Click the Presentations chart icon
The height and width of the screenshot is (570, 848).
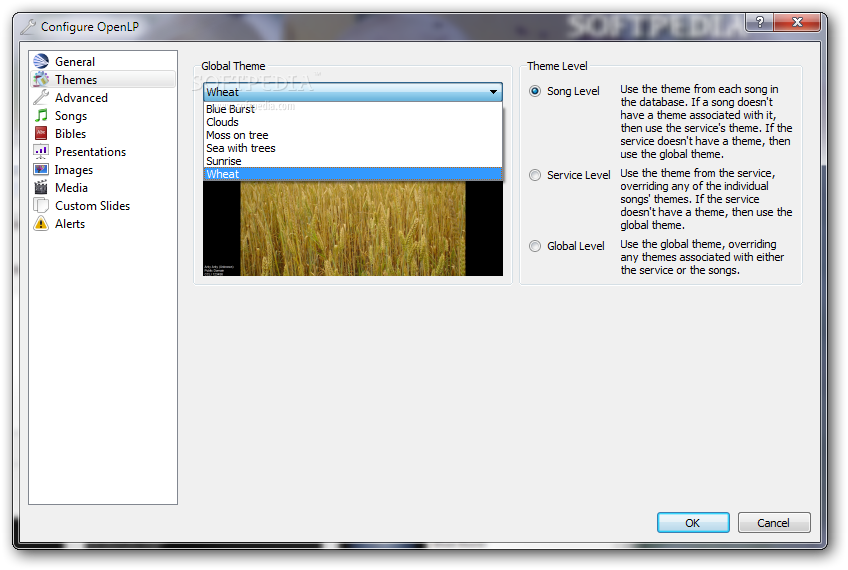point(41,151)
